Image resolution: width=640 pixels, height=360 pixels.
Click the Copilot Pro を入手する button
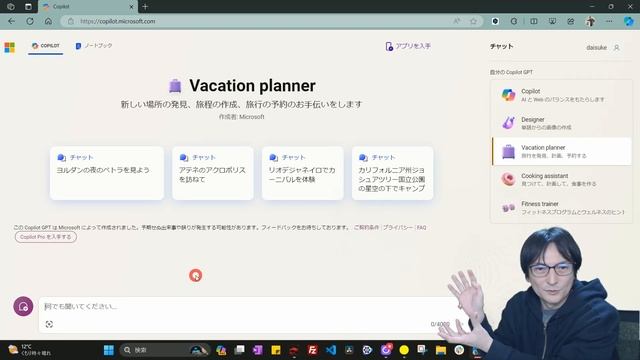[x=46, y=237]
